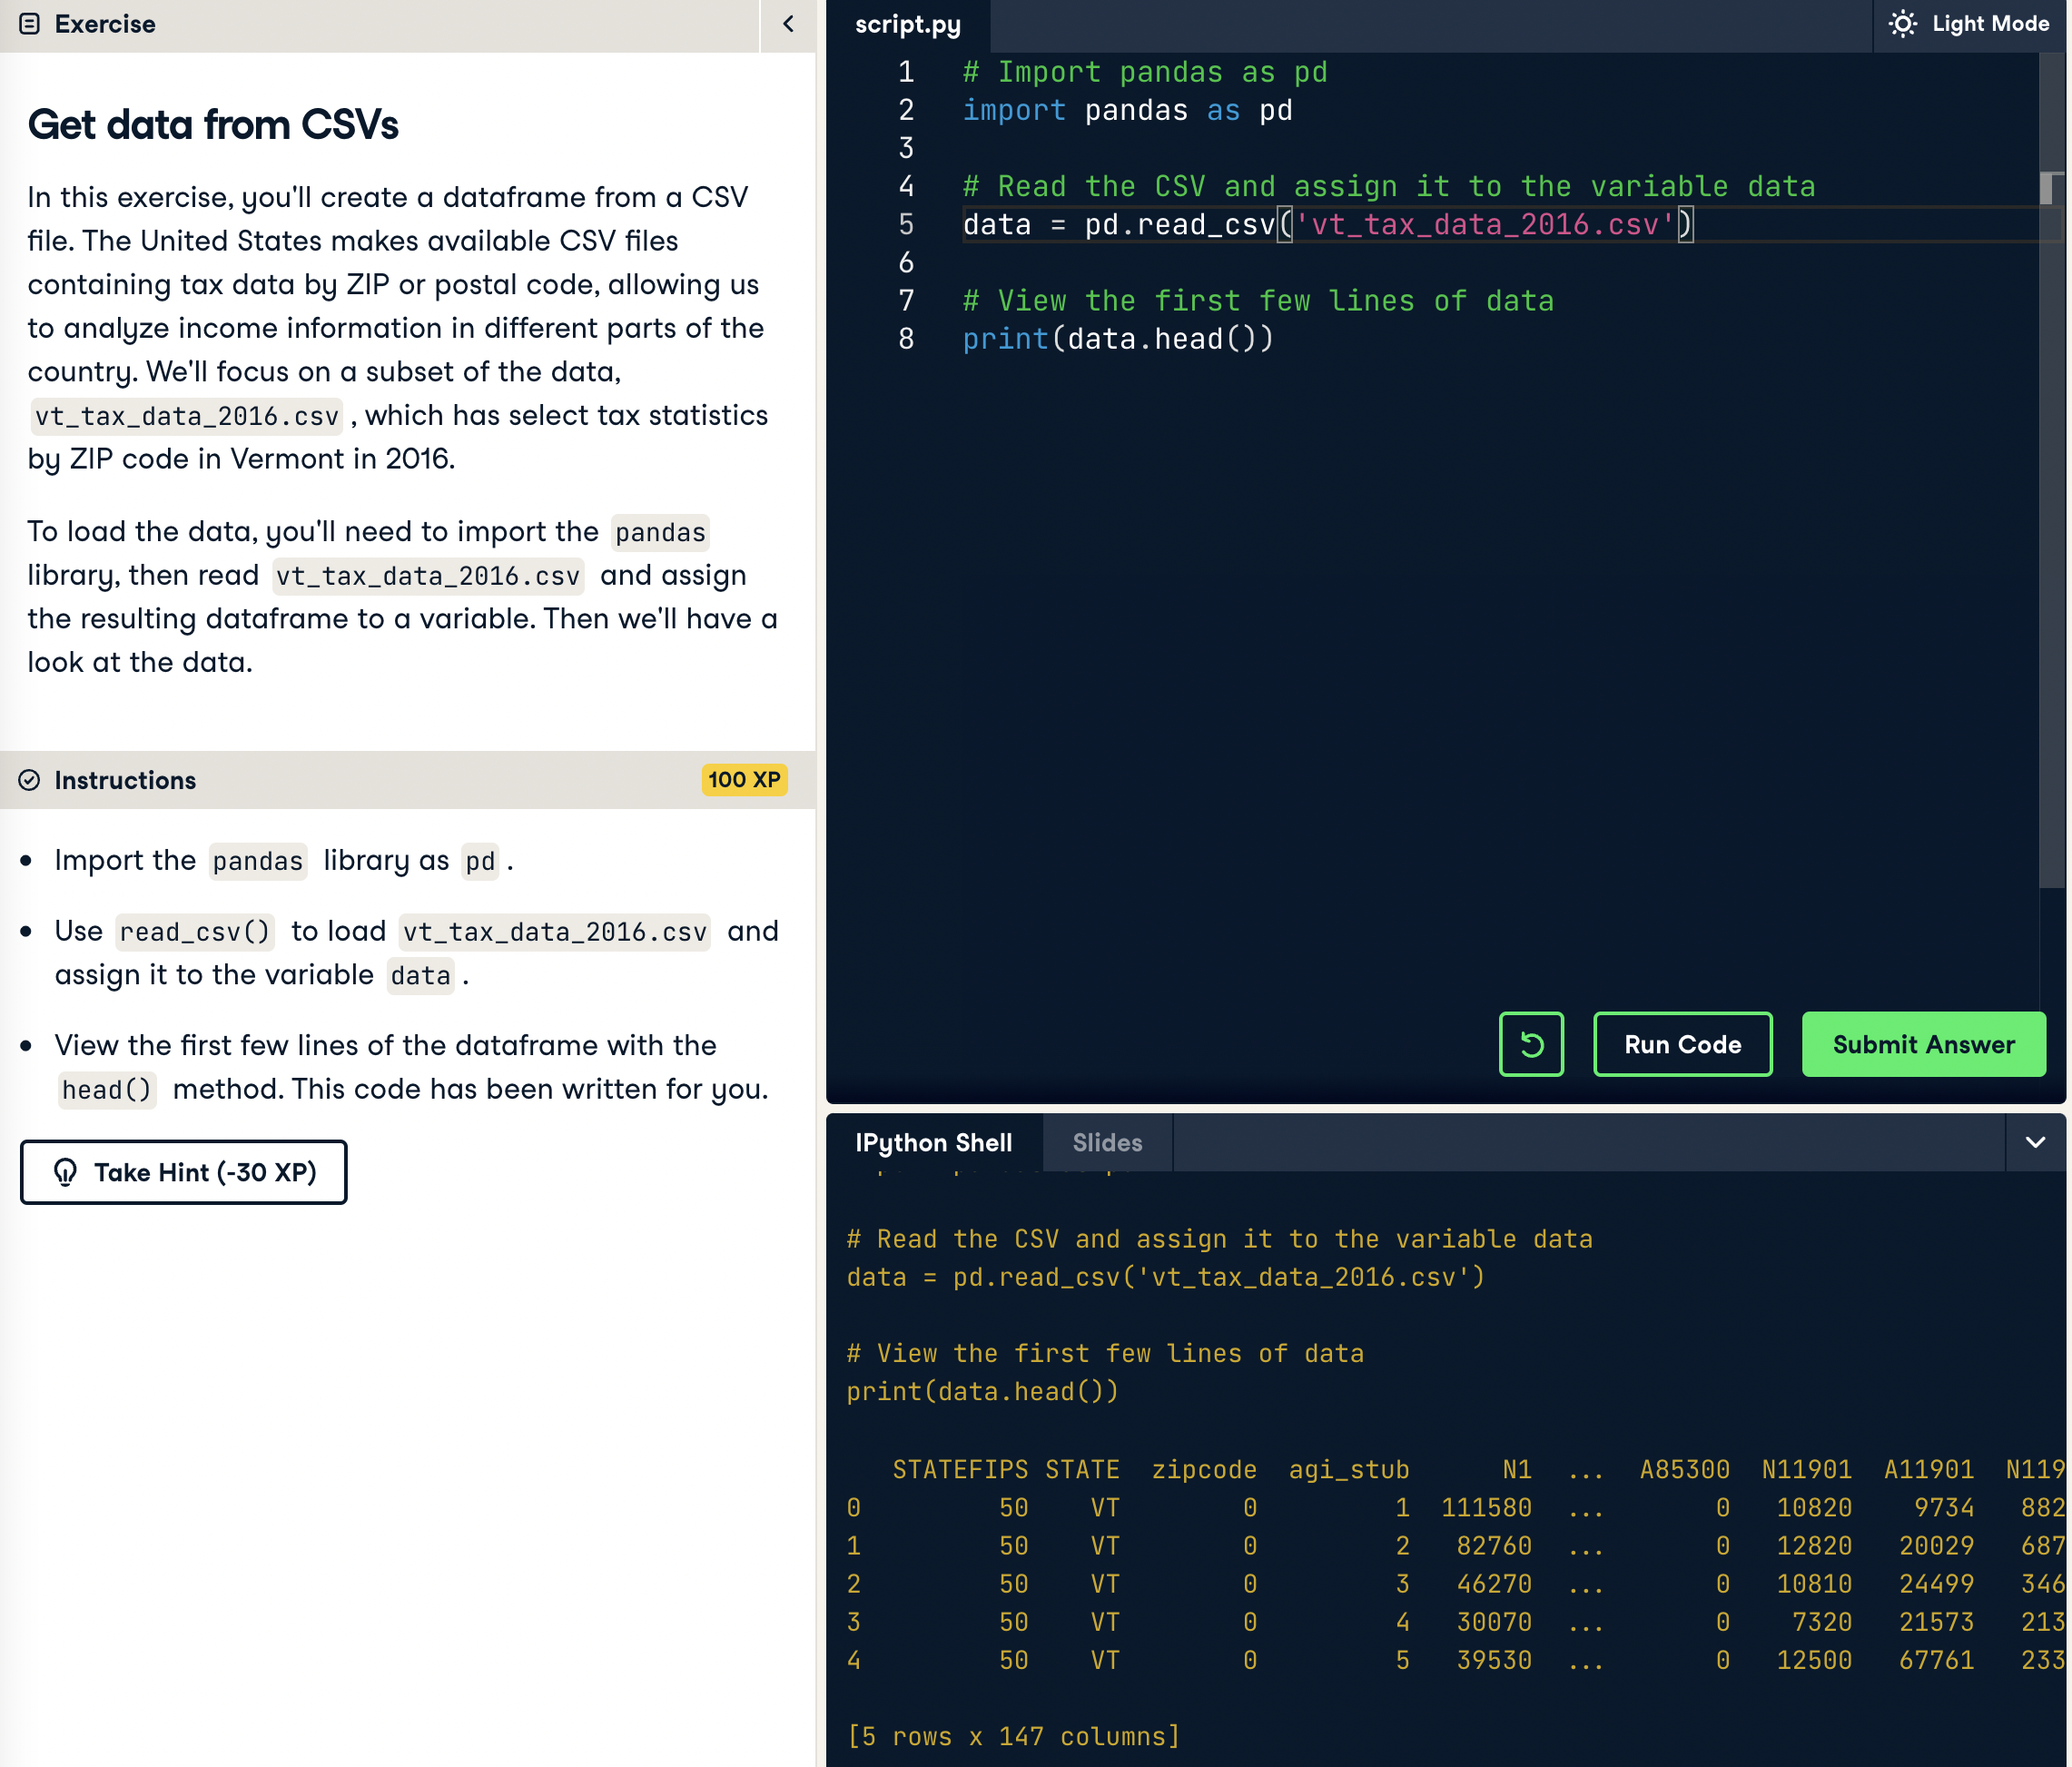Open the script.py editor tab
The image size is (2072, 1767).
pyautogui.click(x=907, y=24)
